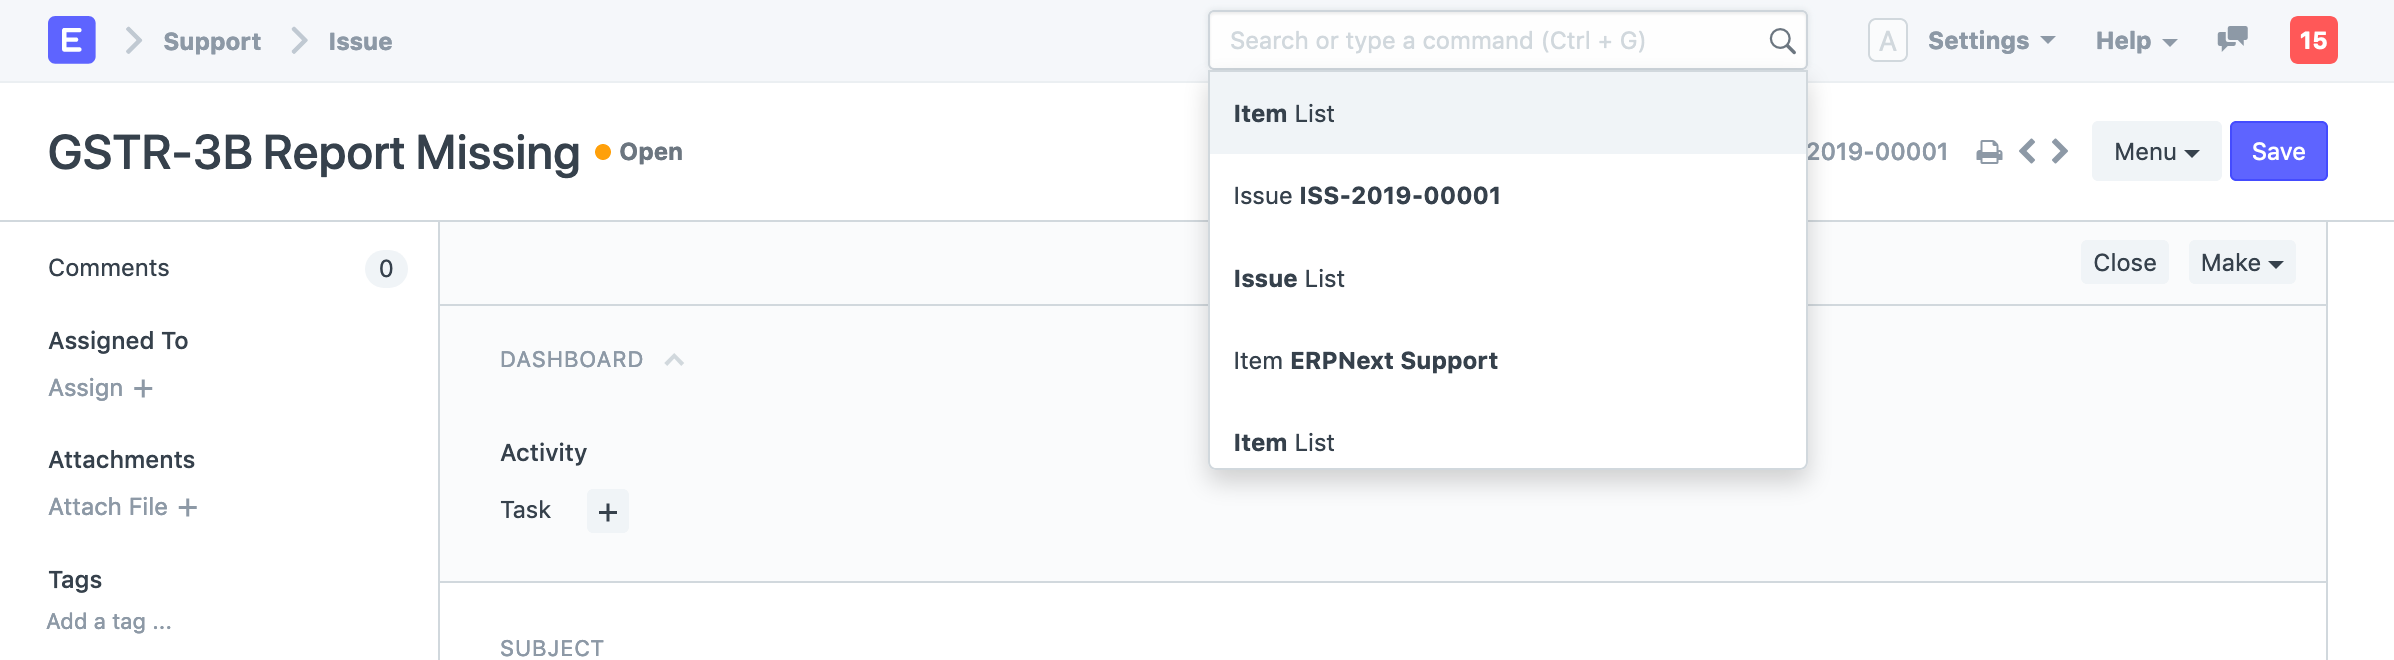The image size is (2394, 660).
Task: Click the search magnifier icon
Action: [1782, 41]
